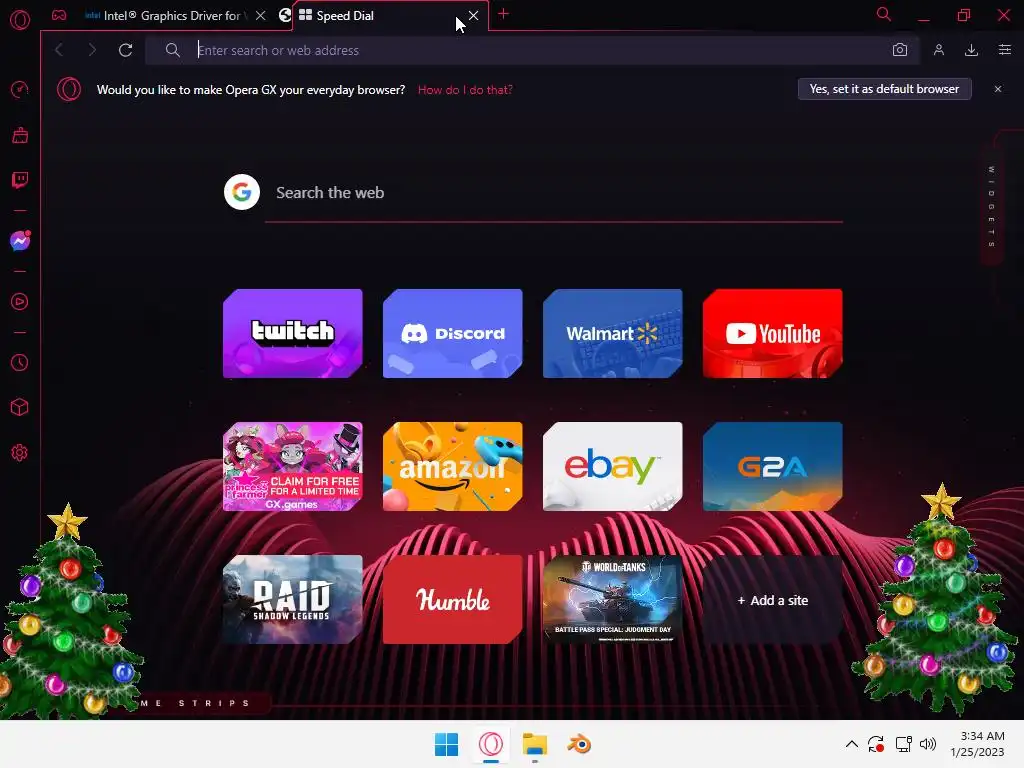Image resolution: width=1024 pixels, height=768 pixels.
Task: Go back with the back arrow
Action: coord(59,50)
